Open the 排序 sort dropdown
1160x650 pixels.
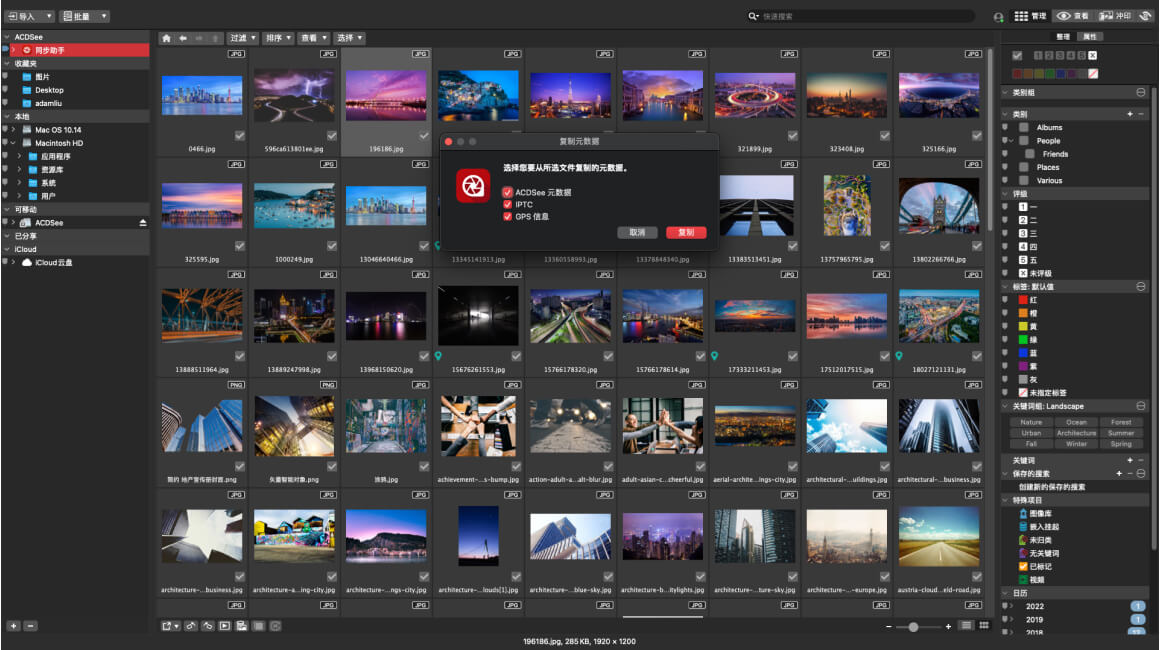pos(278,38)
